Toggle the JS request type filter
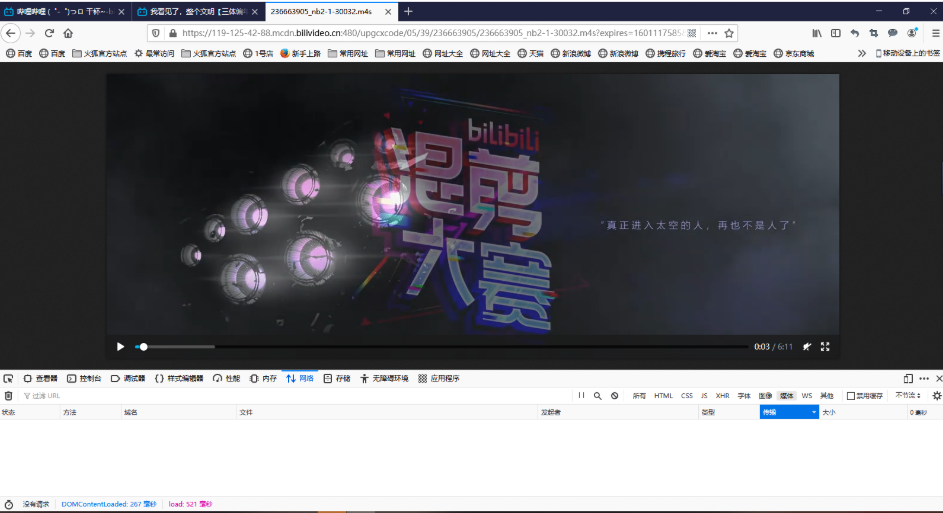Image resolution: width=943 pixels, height=513 pixels. 704,396
